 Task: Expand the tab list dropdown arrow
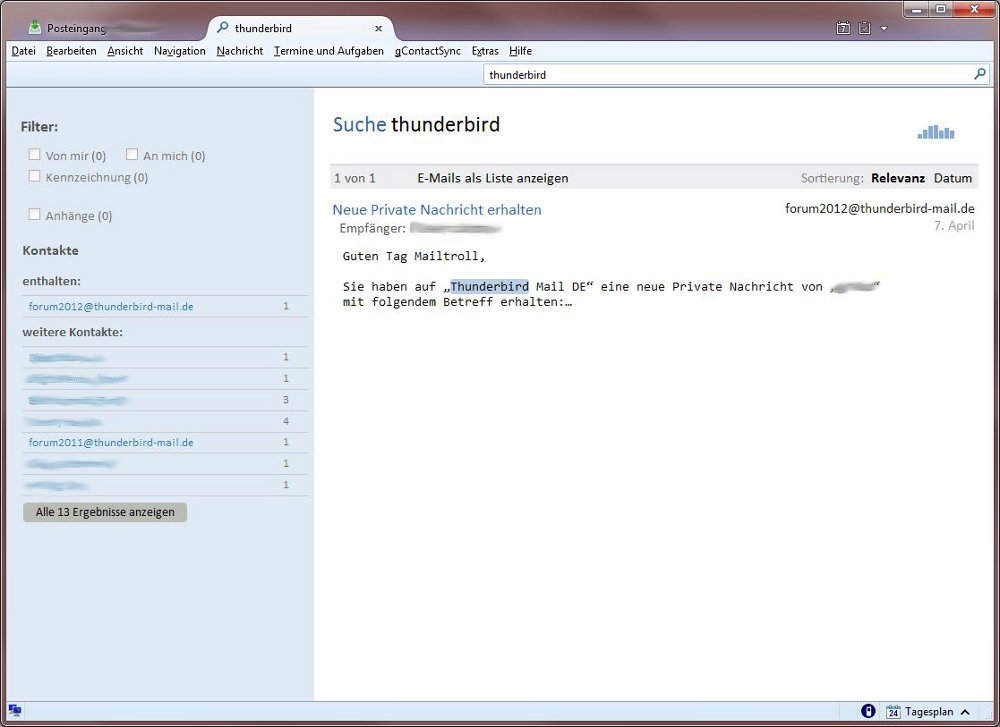884,28
